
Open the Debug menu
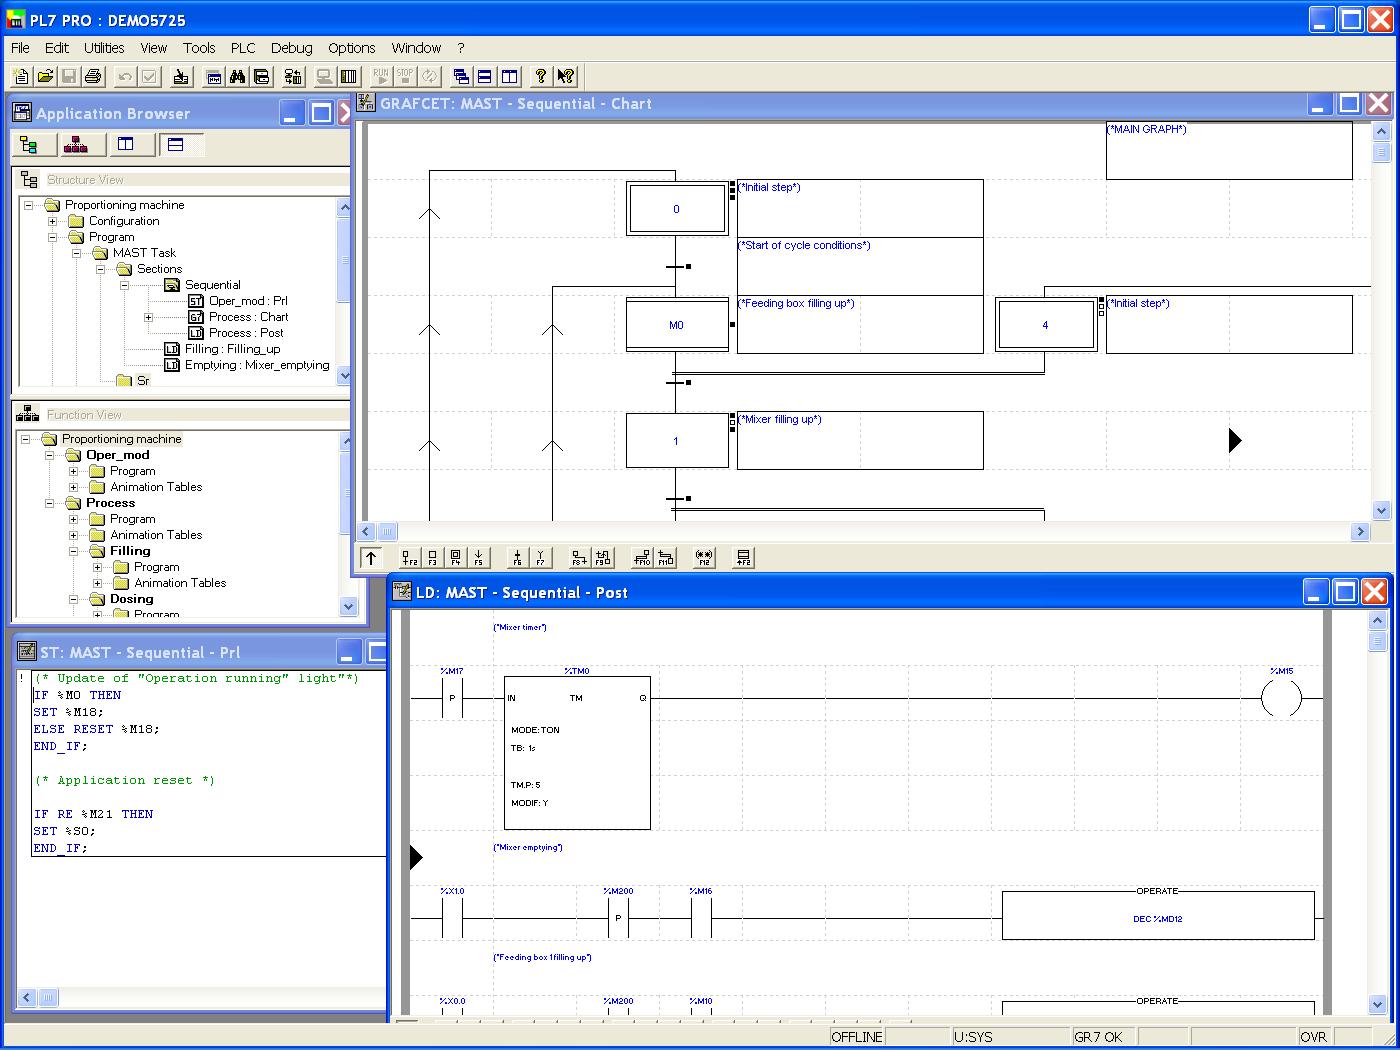[x=291, y=48]
